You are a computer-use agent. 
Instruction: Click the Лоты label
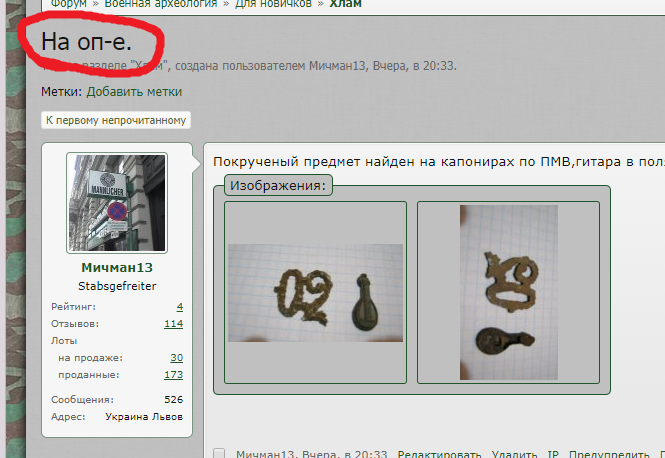(64, 341)
